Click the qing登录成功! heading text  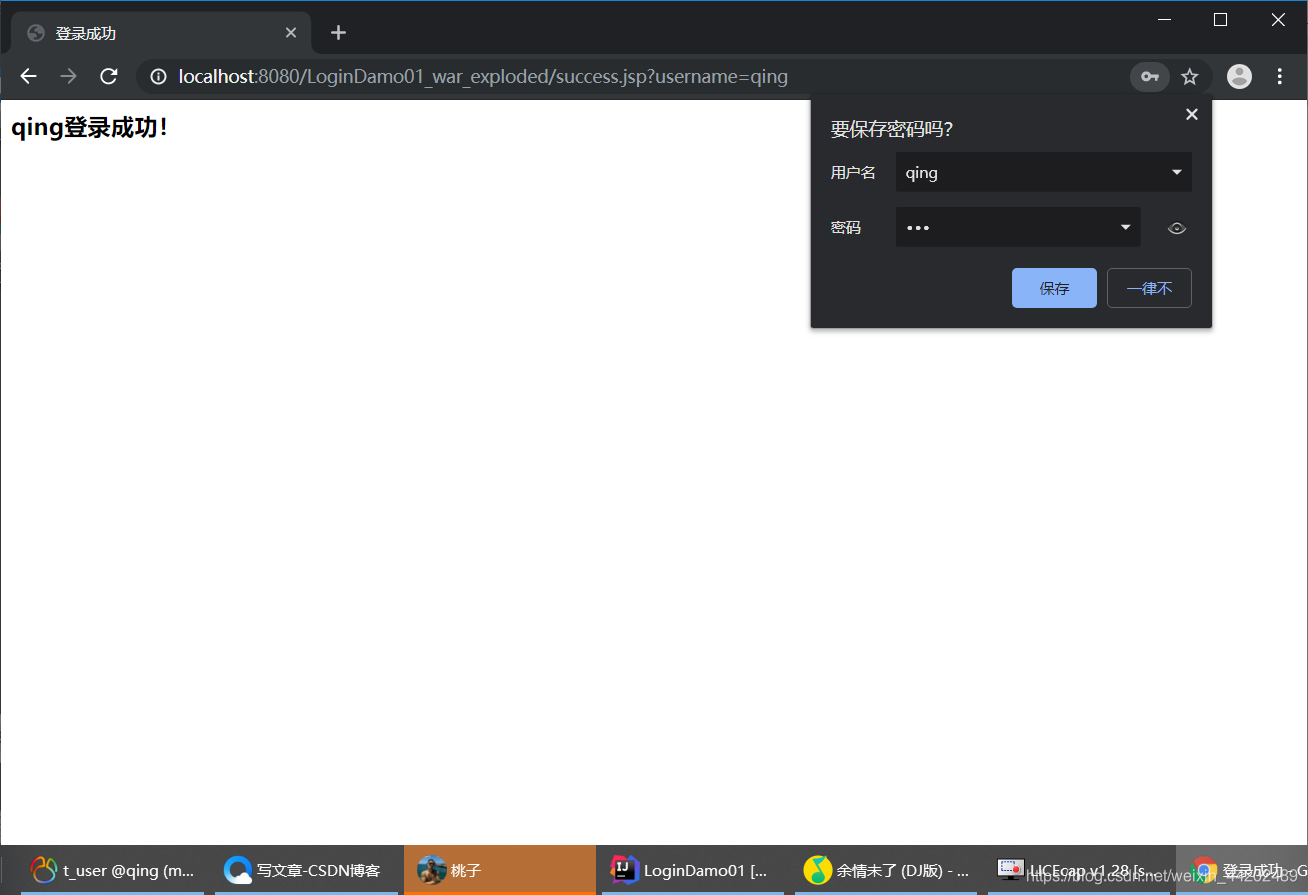[x=90, y=128]
